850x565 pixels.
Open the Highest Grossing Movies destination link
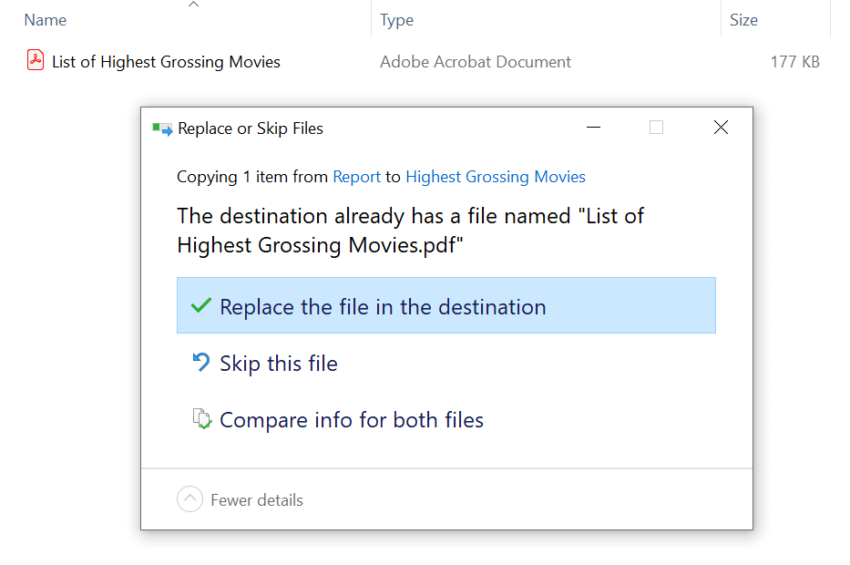(x=495, y=177)
